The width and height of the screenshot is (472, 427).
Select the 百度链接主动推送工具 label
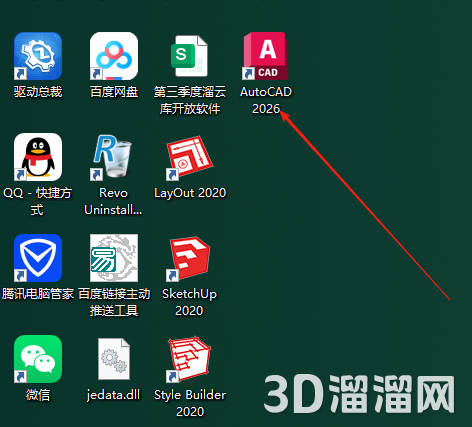(114, 302)
